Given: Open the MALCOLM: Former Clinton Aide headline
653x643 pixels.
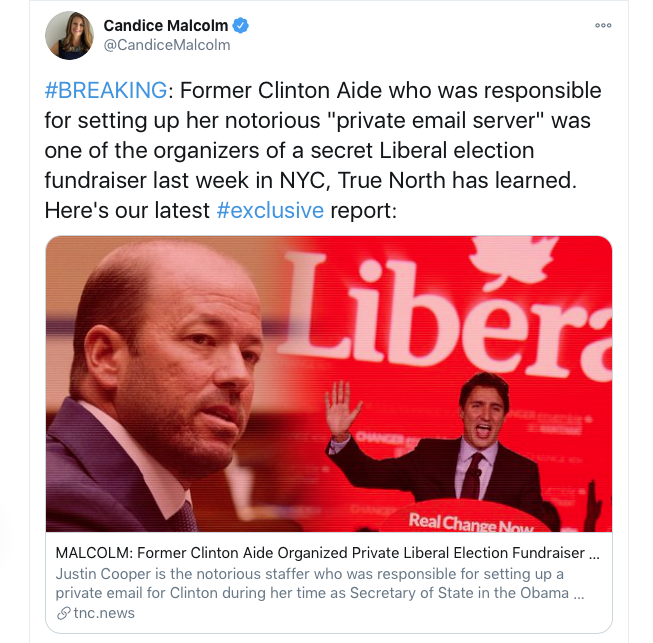Looking at the screenshot, I should tap(327, 553).
